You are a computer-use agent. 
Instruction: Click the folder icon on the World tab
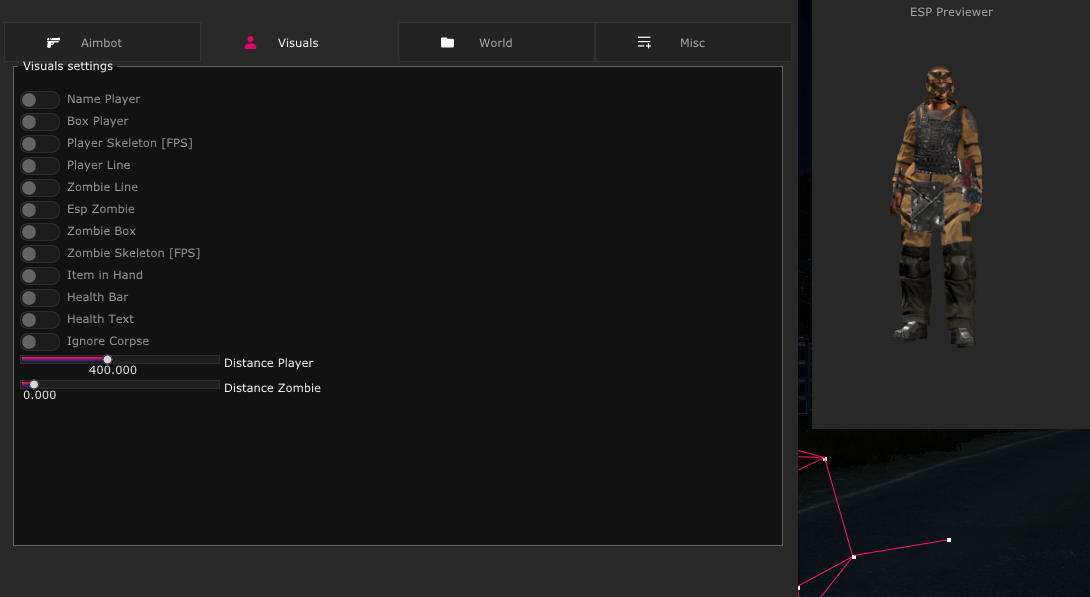[x=448, y=43]
